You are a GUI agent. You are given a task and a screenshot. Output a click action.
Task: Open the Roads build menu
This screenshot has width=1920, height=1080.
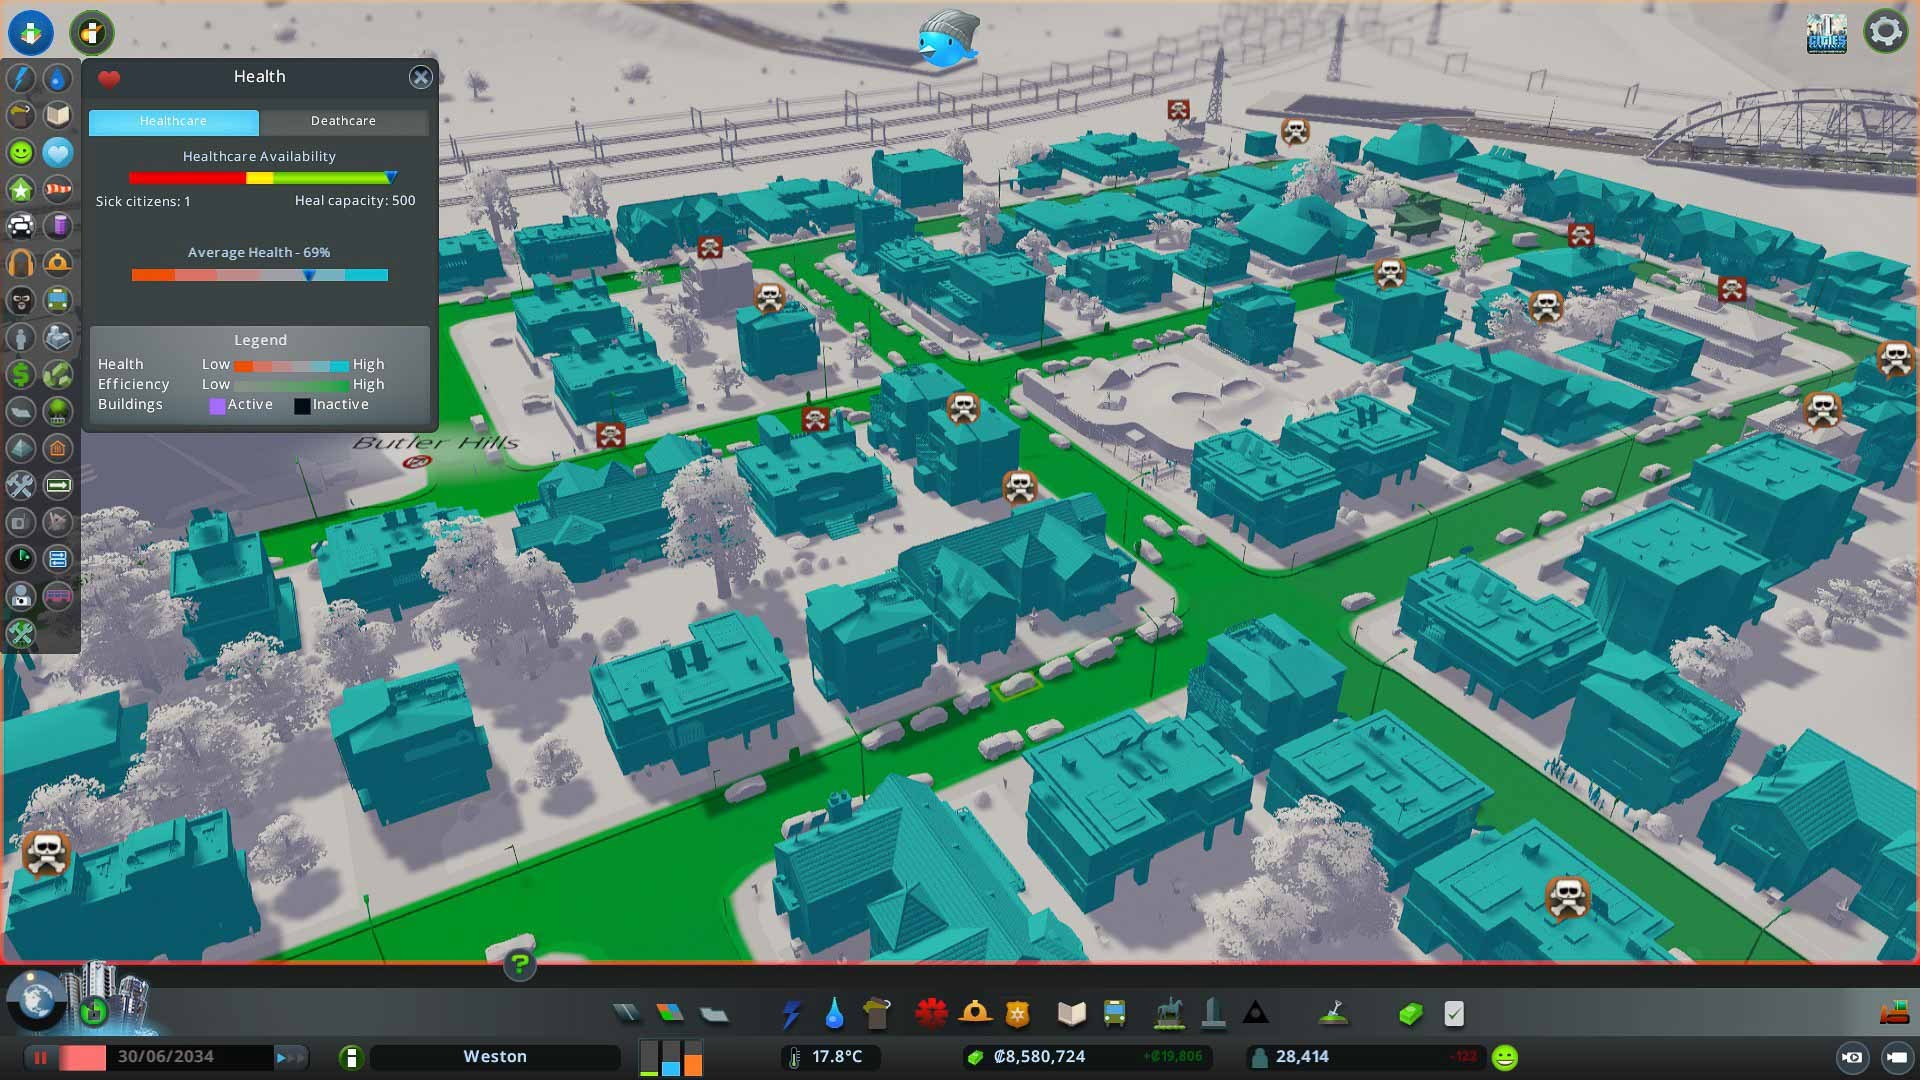627,1014
